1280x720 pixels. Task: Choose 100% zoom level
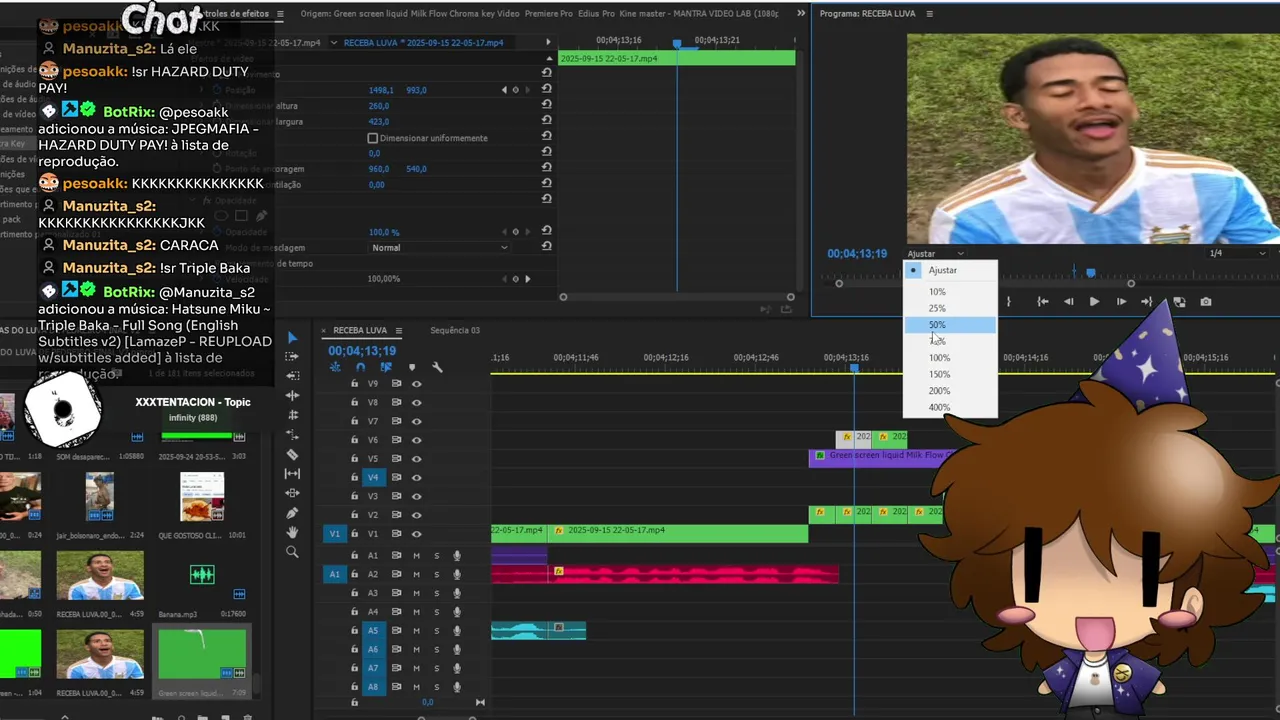click(950, 358)
